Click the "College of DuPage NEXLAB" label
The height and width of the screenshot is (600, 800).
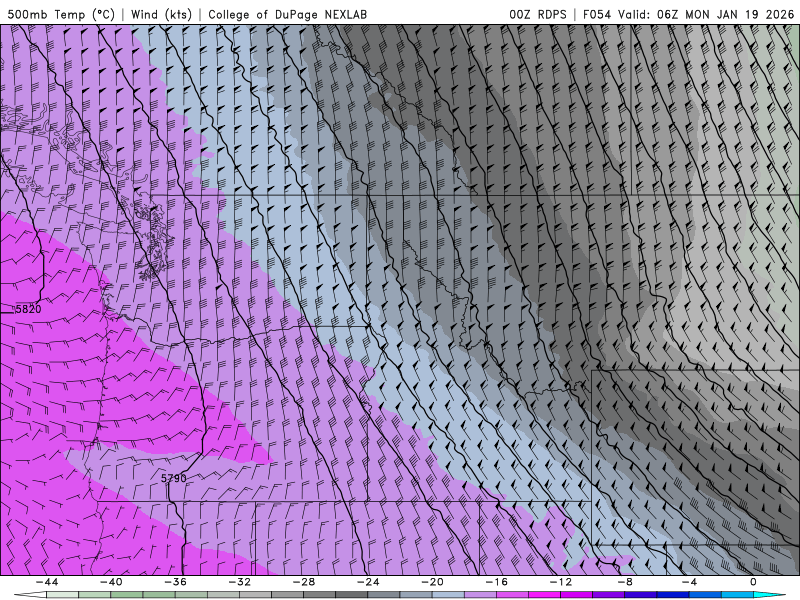point(287,14)
